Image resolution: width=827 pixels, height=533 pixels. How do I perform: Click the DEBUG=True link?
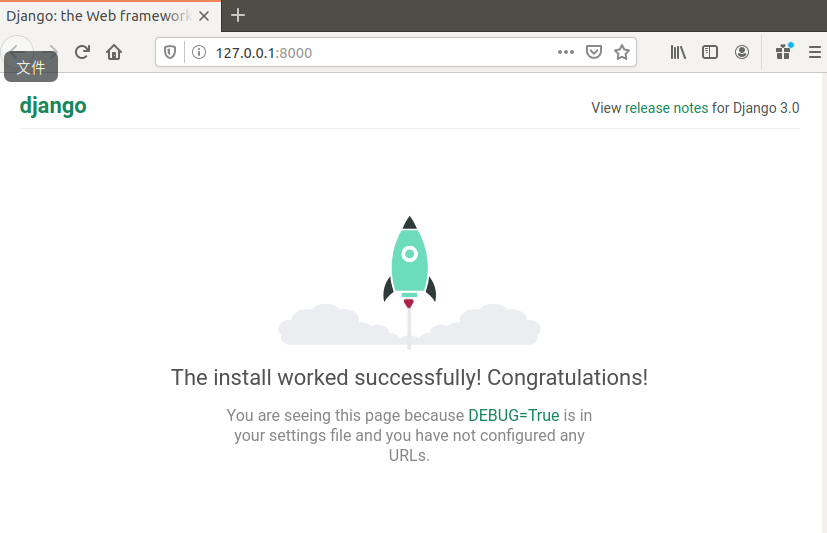[x=514, y=415]
